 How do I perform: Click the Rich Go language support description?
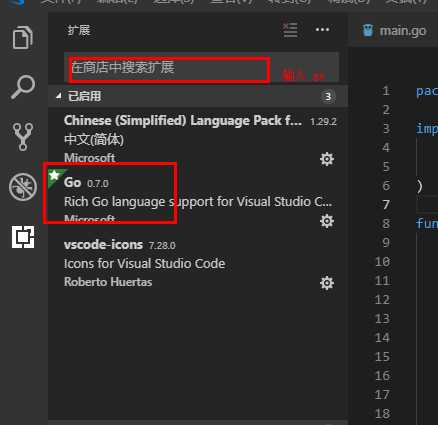click(198, 202)
